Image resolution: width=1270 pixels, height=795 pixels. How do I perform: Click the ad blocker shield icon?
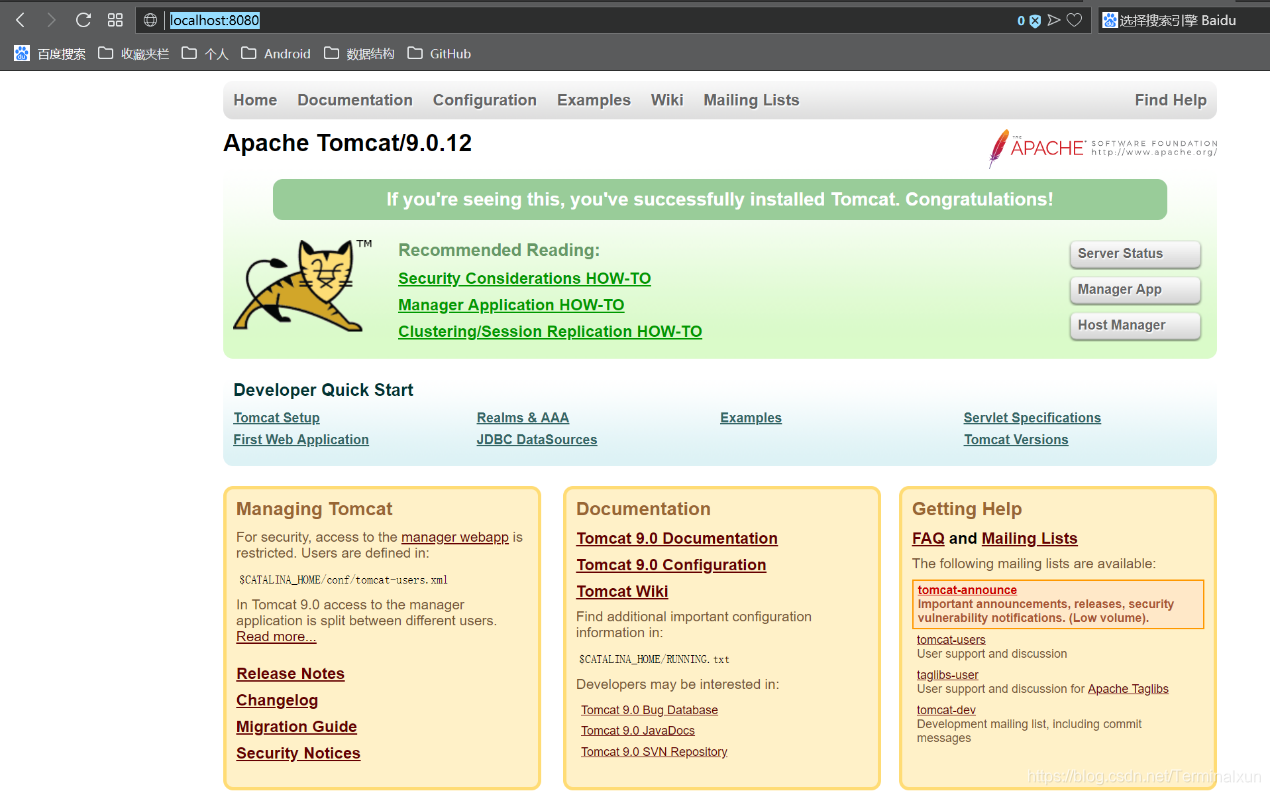coord(1035,21)
